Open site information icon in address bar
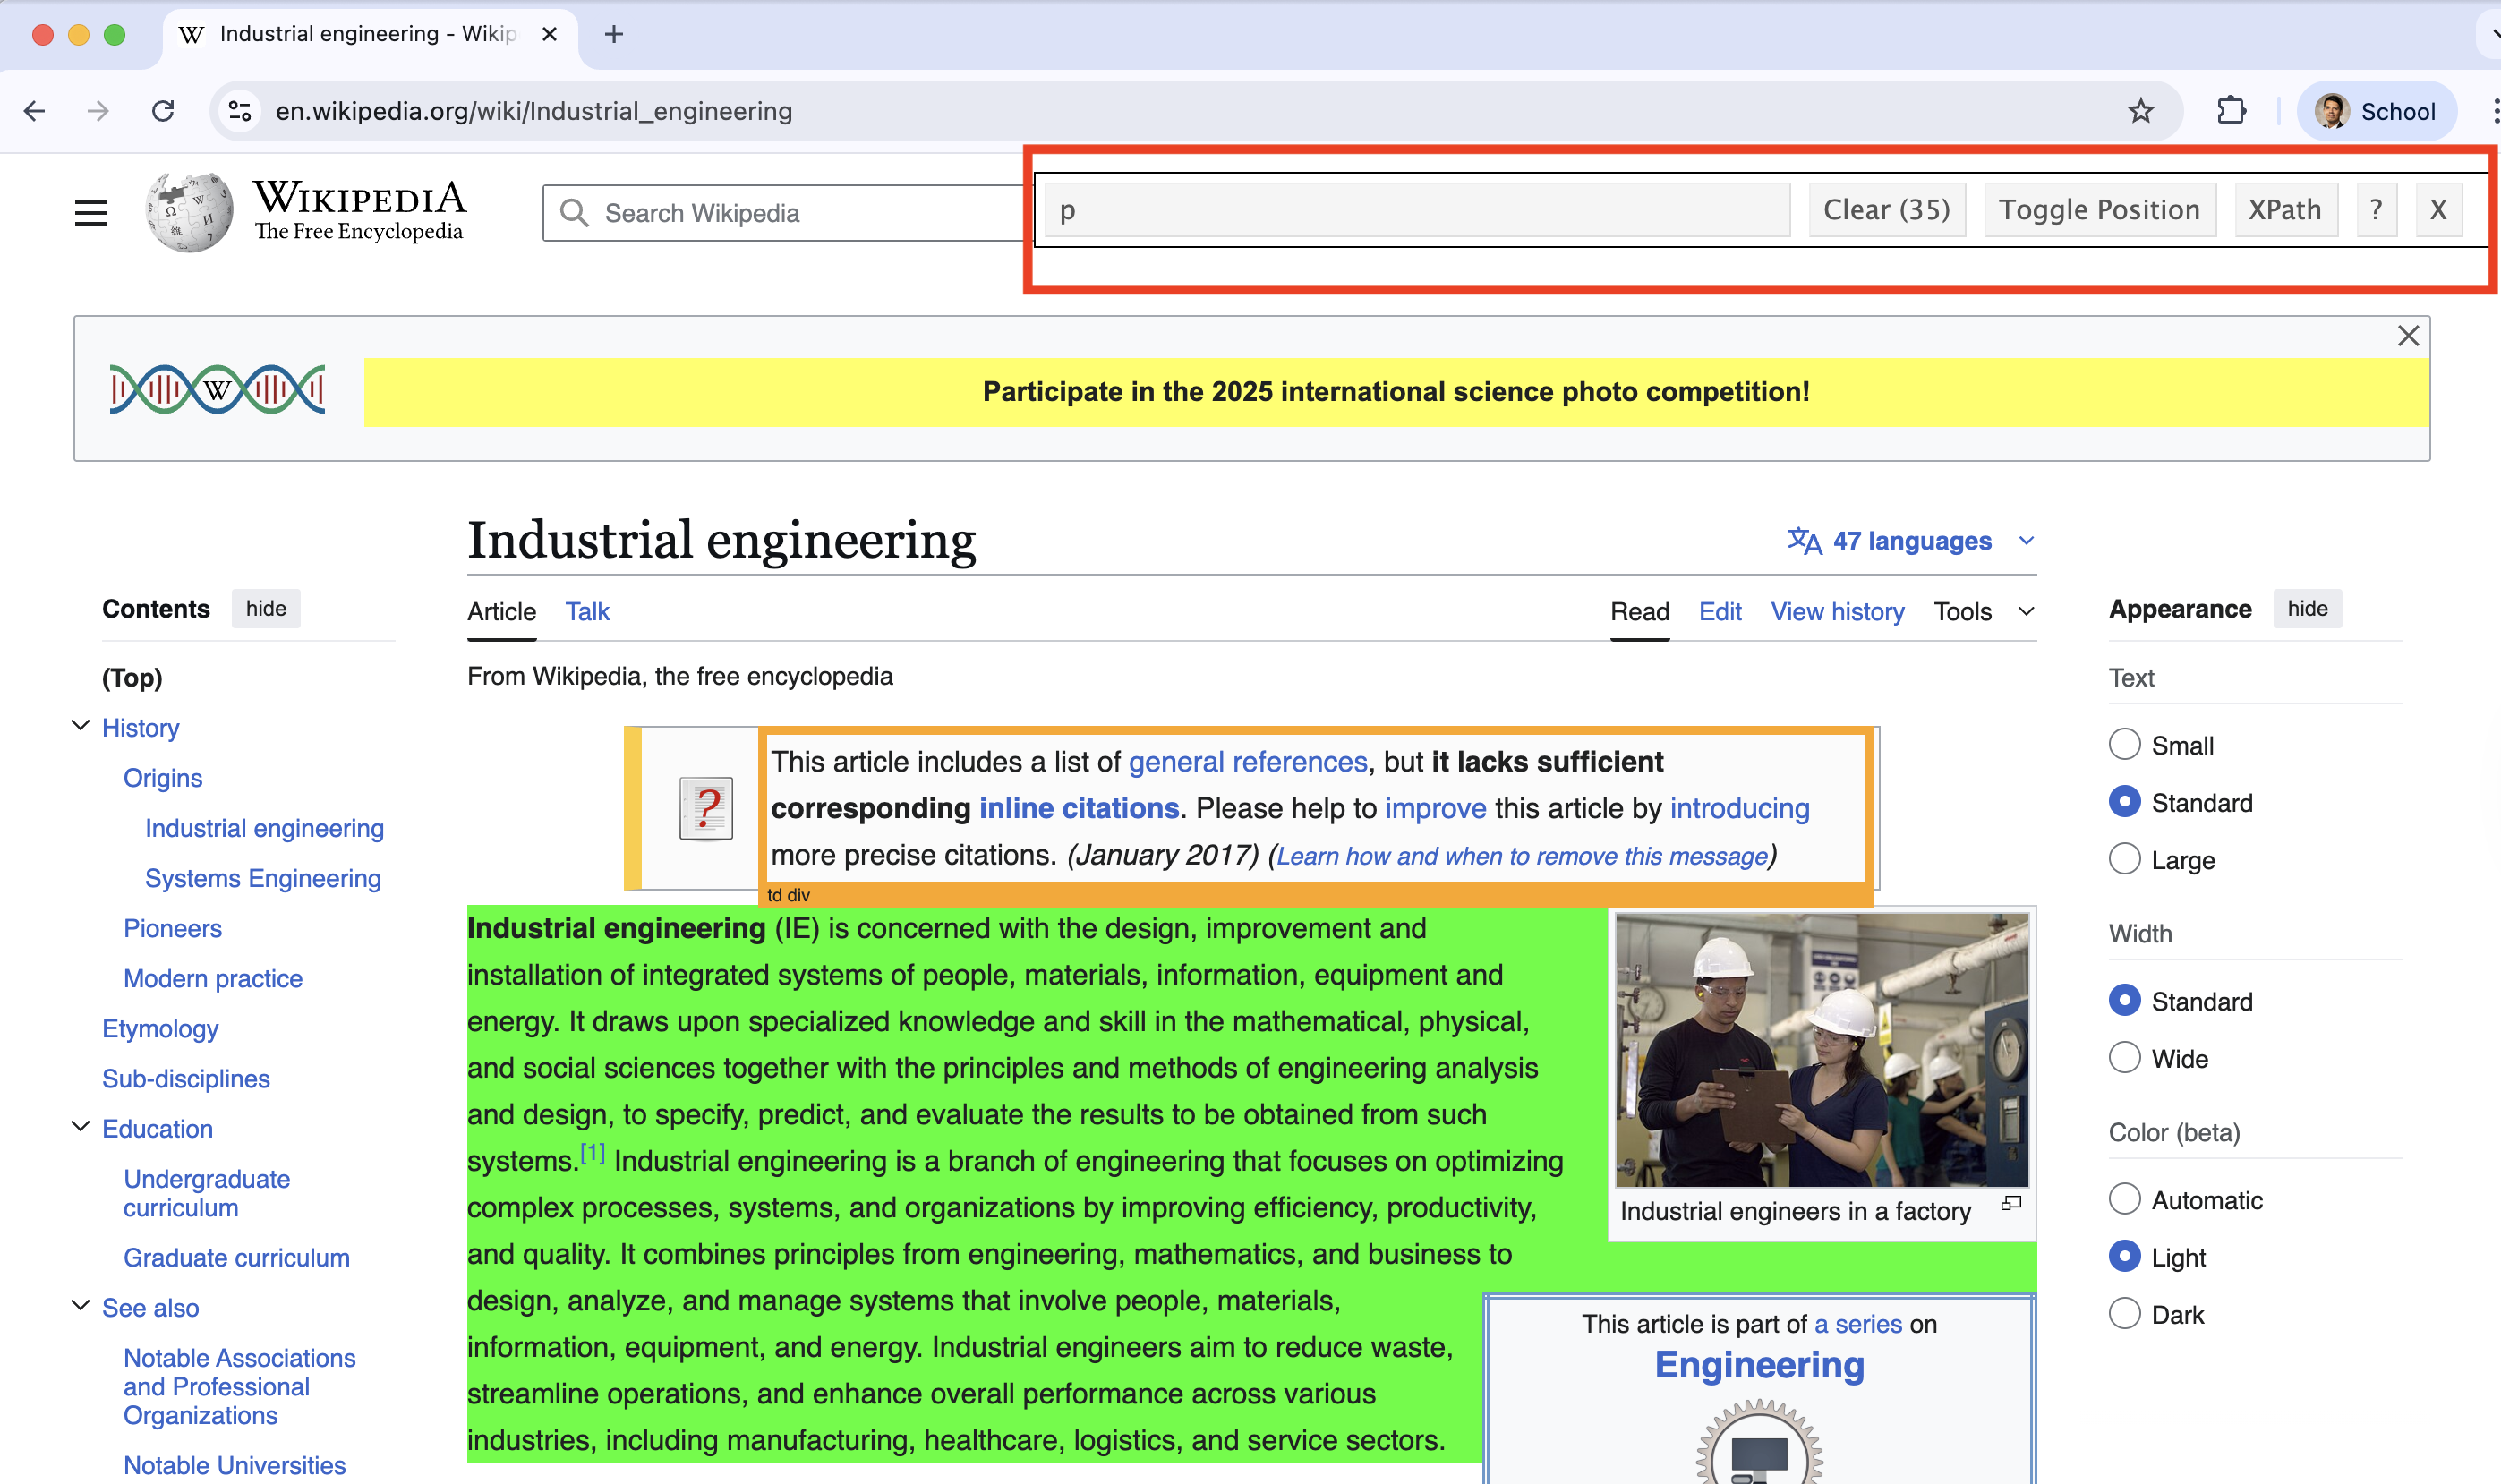This screenshot has height=1484, width=2501. tap(240, 111)
